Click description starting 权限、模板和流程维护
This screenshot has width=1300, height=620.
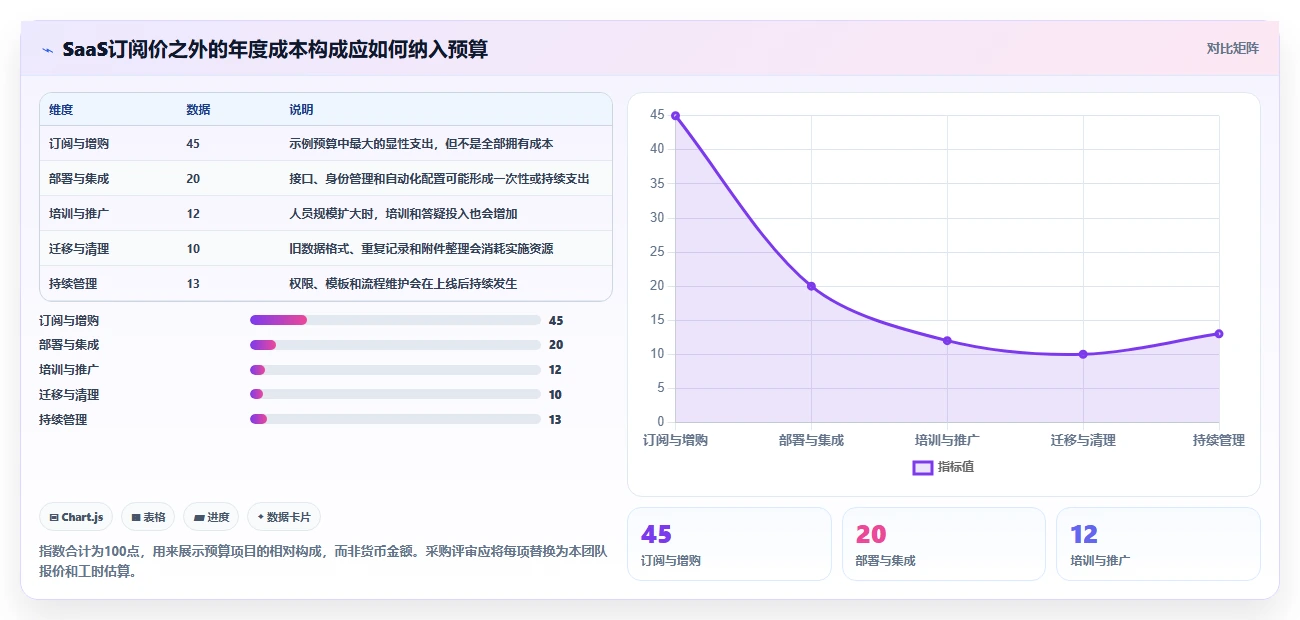[x=403, y=284]
